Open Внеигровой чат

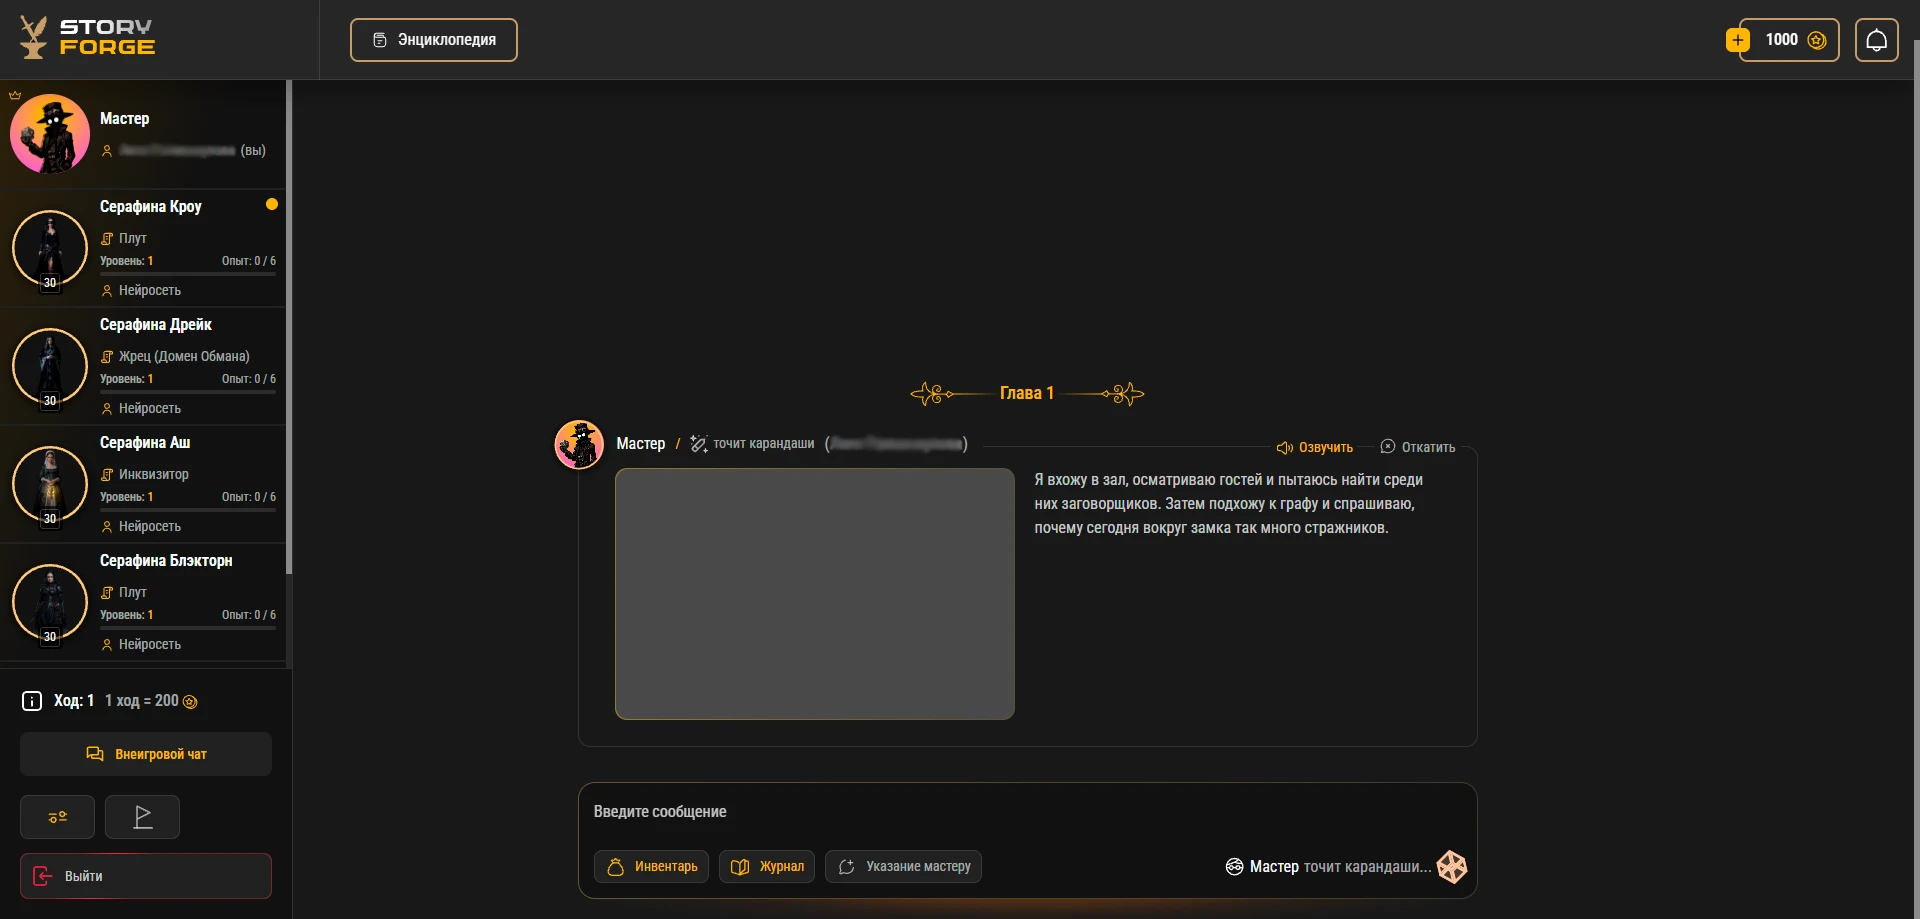click(x=146, y=754)
